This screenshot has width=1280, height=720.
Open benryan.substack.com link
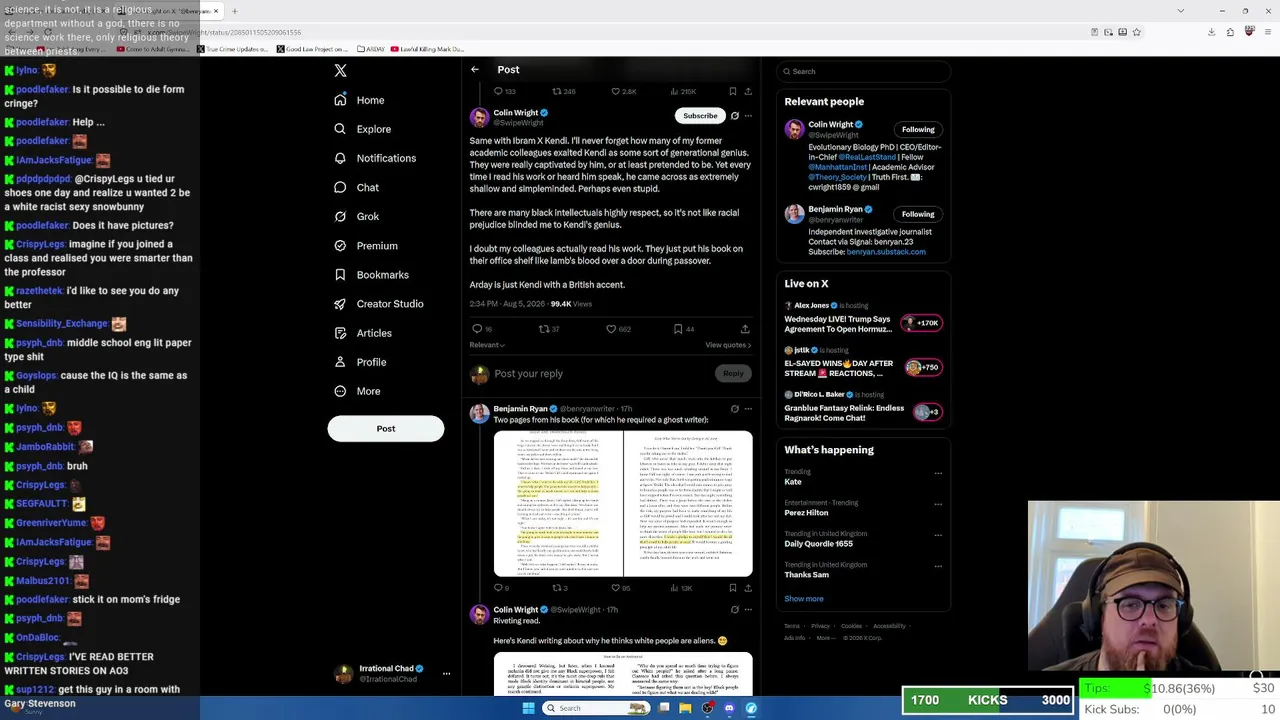886,252
